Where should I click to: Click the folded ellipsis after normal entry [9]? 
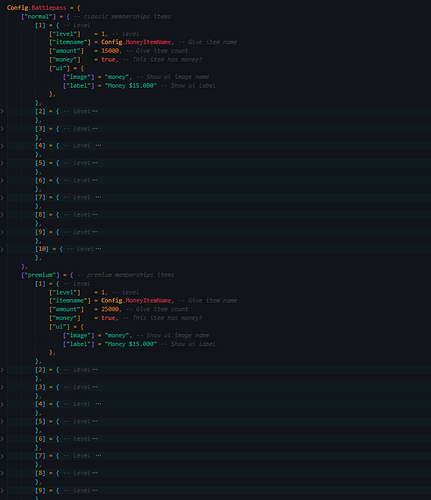[95, 232]
